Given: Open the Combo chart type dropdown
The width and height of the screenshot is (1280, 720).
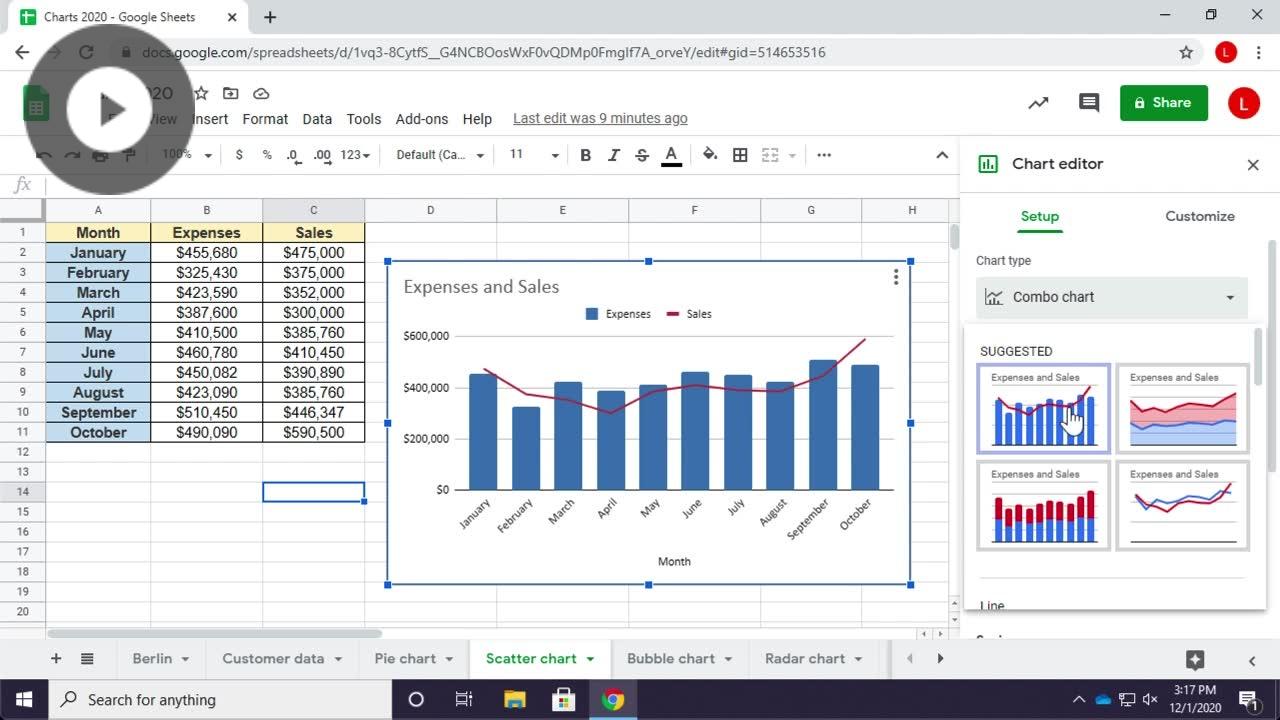Looking at the screenshot, I should click(x=1111, y=297).
